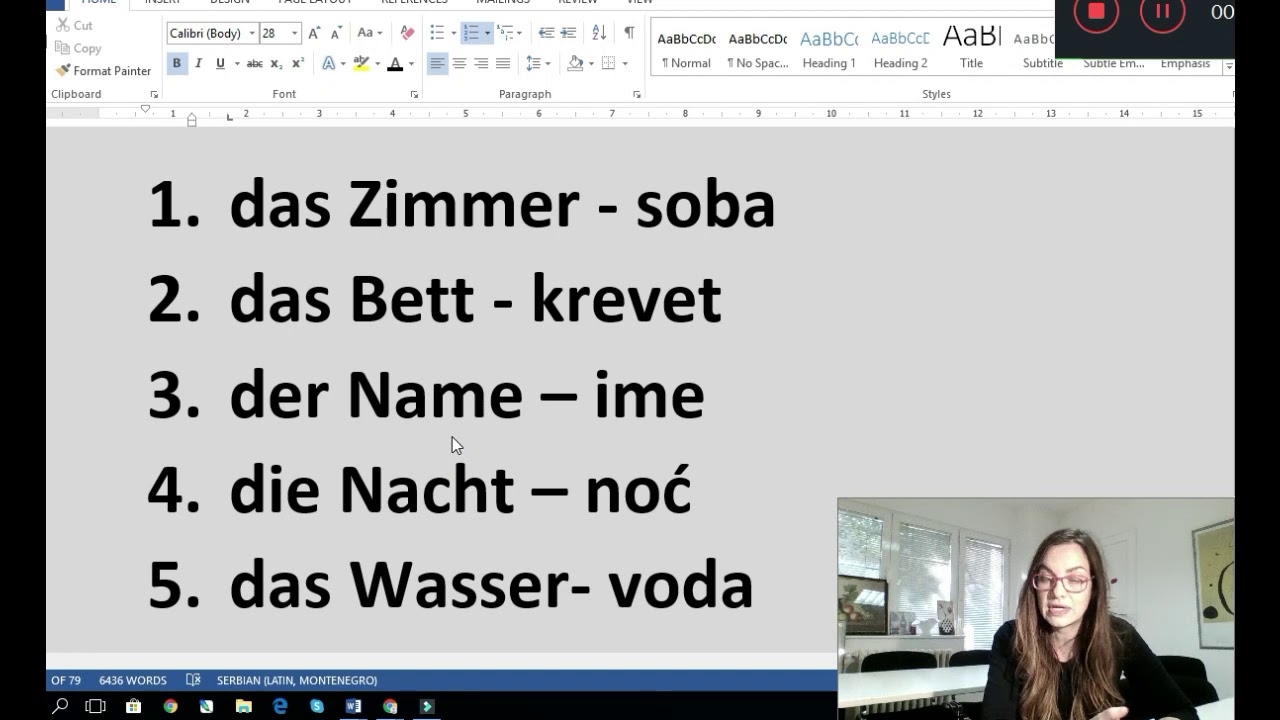
Task: Apply the Title style
Action: tap(971, 48)
